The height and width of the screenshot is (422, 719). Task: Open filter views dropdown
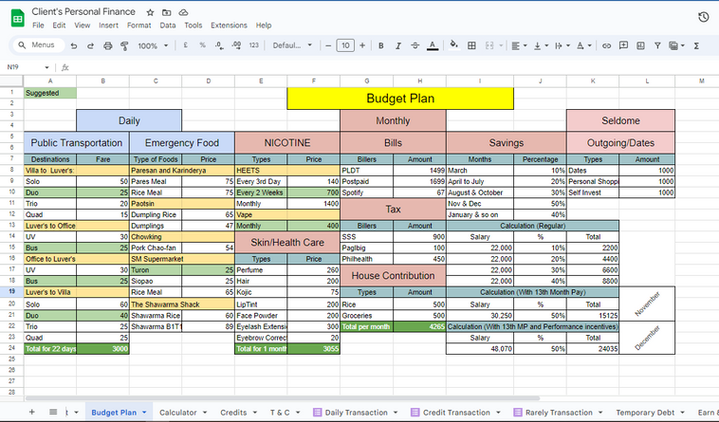pos(677,45)
